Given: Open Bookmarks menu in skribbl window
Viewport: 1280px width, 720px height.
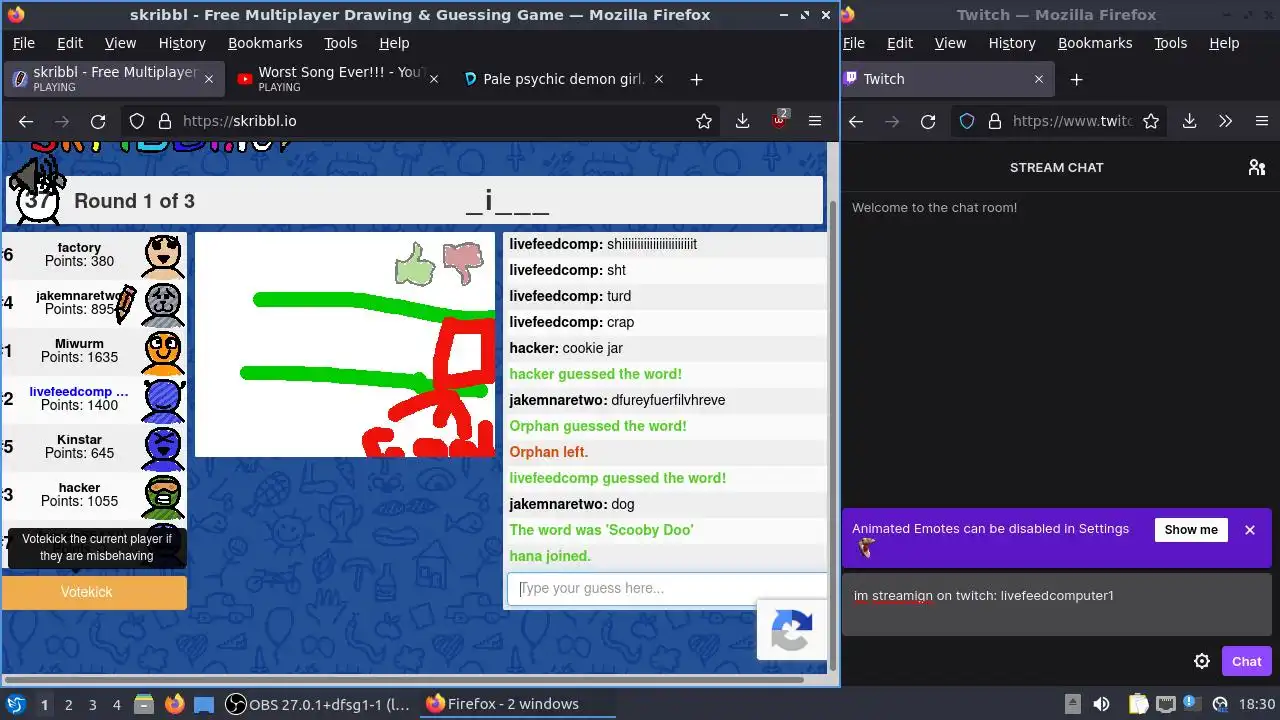Looking at the screenshot, I should [x=265, y=43].
